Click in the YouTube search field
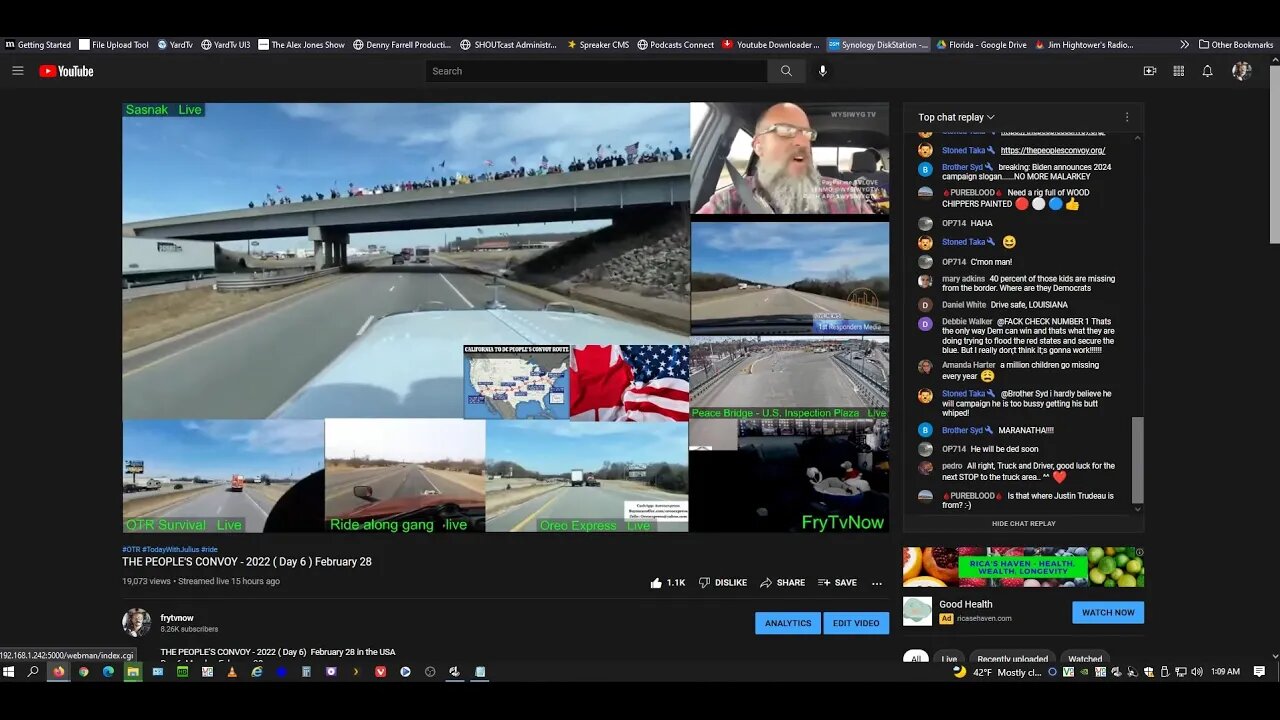Image resolution: width=1280 pixels, height=720 pixels. pyautogui.click(x=596, y=71)
